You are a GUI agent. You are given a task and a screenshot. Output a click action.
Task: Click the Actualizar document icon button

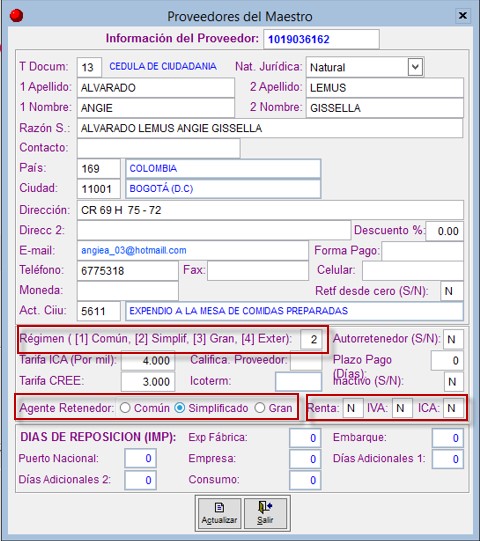[x=219, y=513]
